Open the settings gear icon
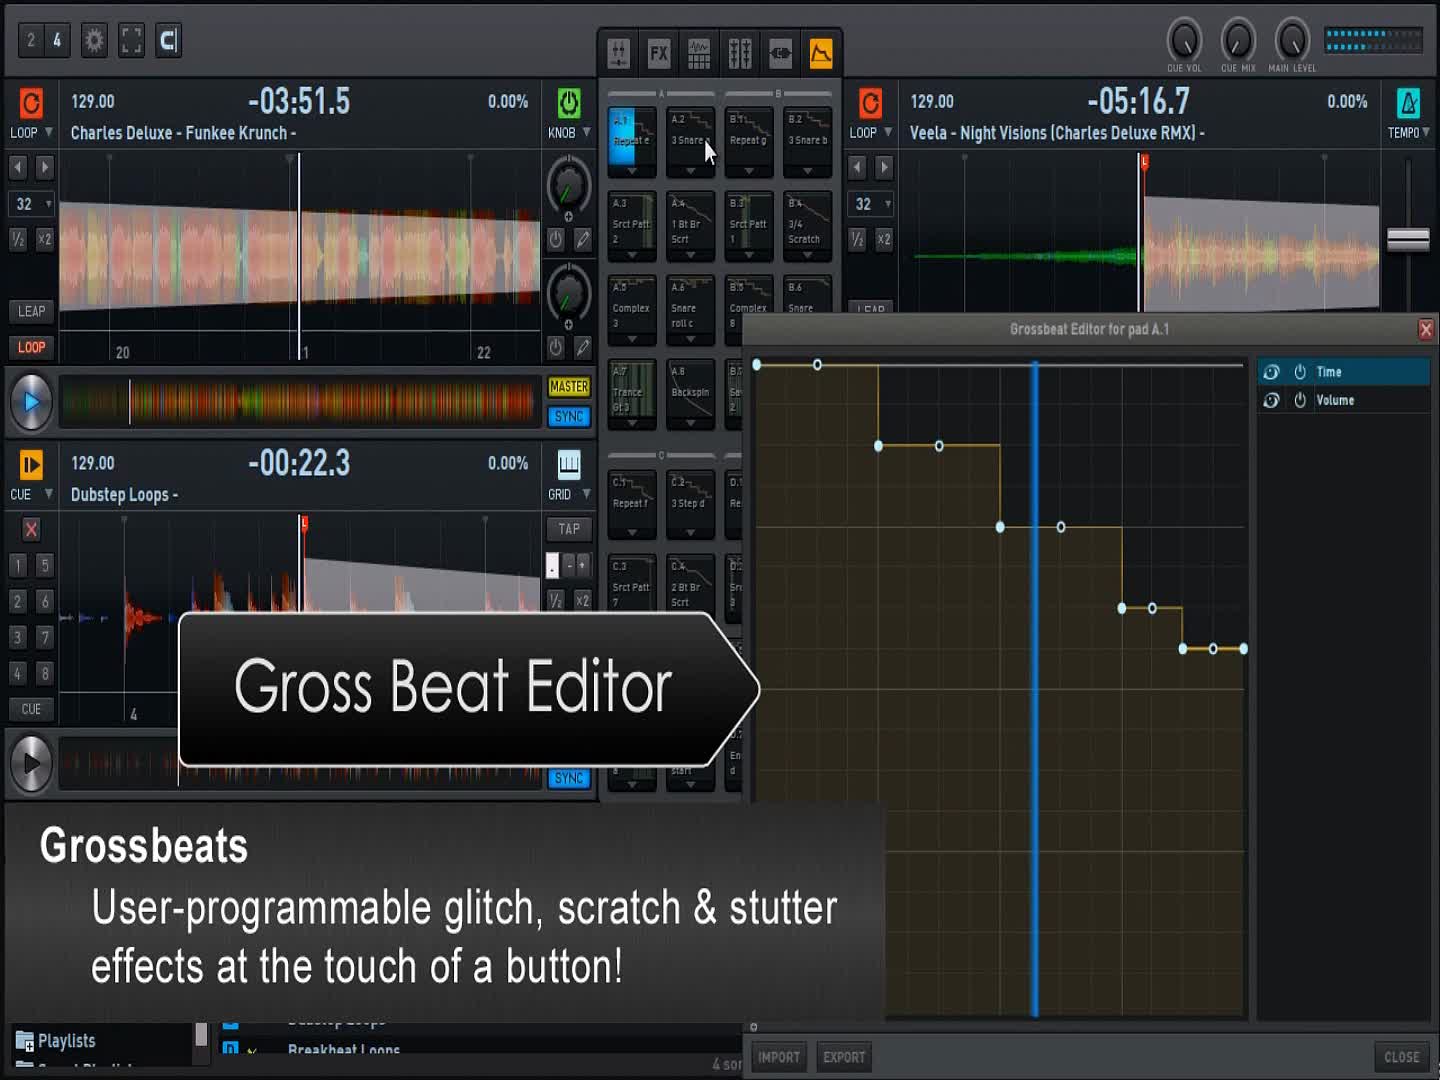1440x1080 pixels. 94,41
